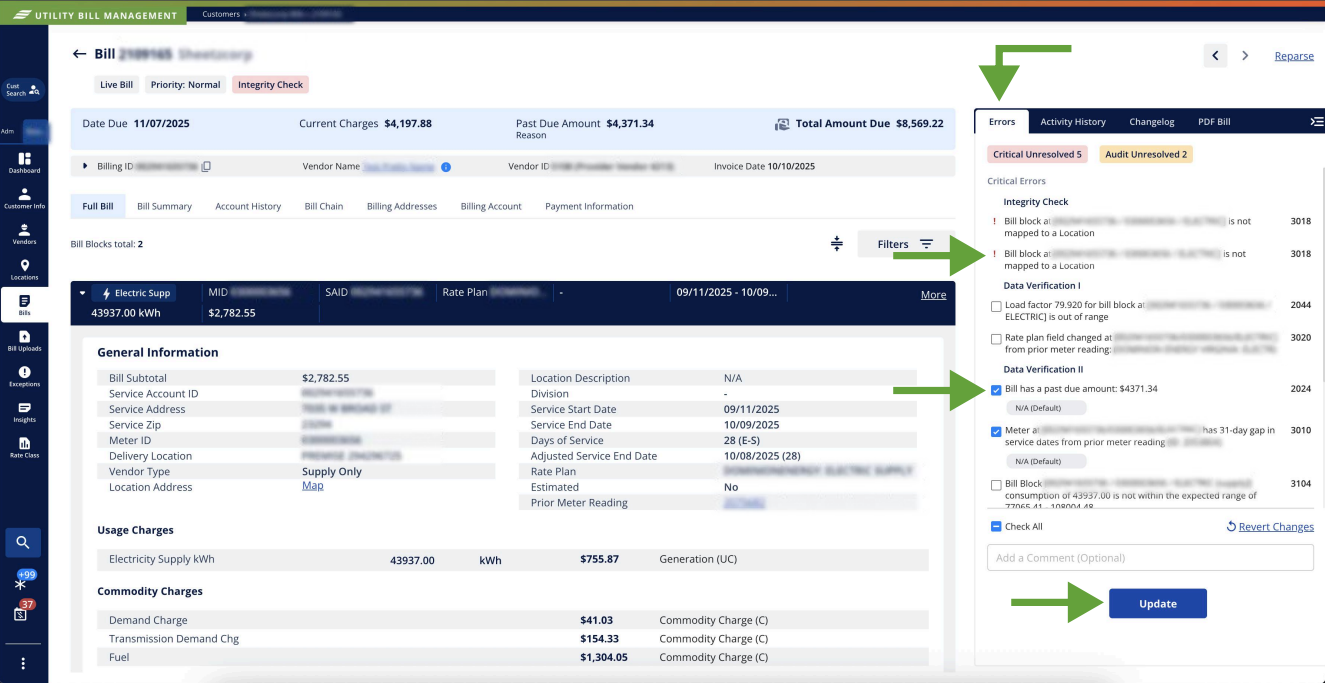This screenshot has height=683, width=1325.
Task: Select the Errors panel tab
Action: pos(1002,121)
